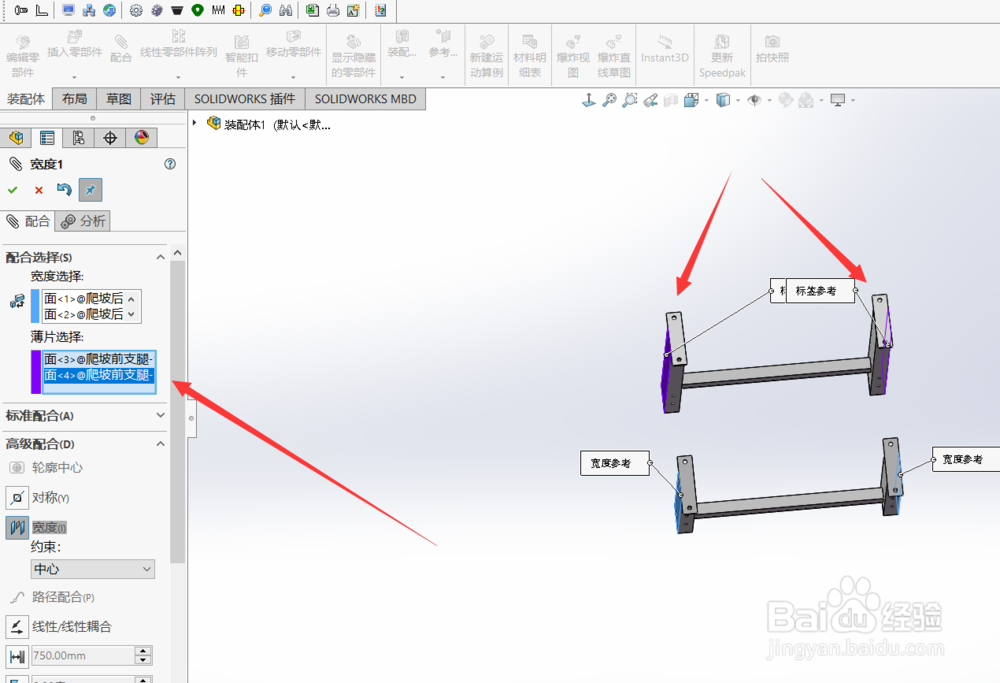Select 面<4>@爬坡前支腿 in tab selection

coord(99,375)
